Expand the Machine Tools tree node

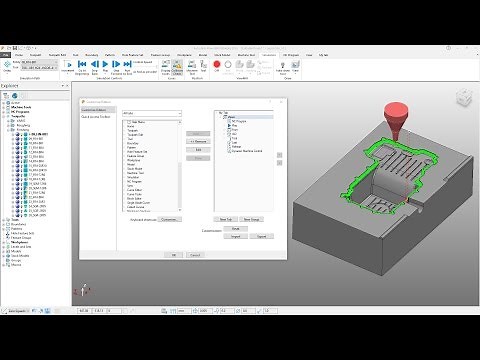click(x=4, y=107)
